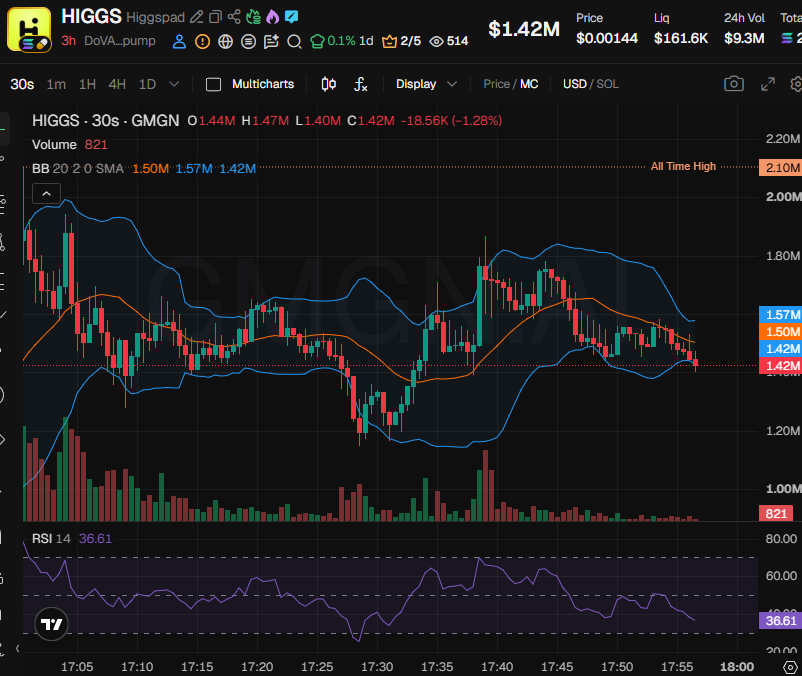Switch to the 1m timeframe
The width and height of the screenshot is (802, 676).
tap(56, 84)
